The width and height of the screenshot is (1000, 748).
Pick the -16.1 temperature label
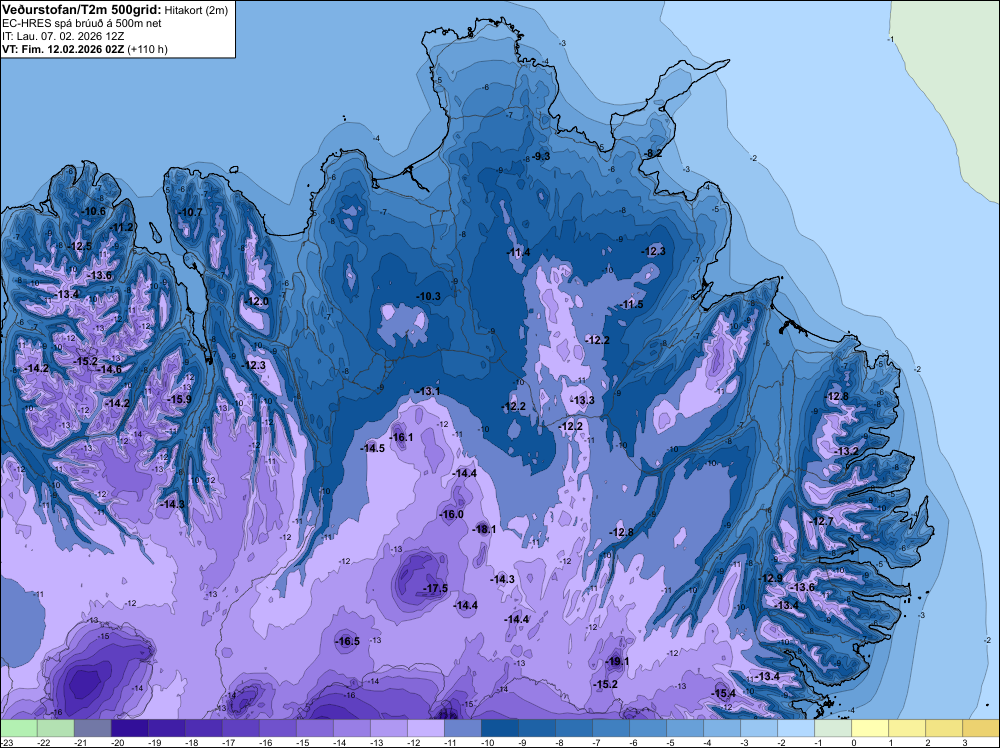pos(401,437)
